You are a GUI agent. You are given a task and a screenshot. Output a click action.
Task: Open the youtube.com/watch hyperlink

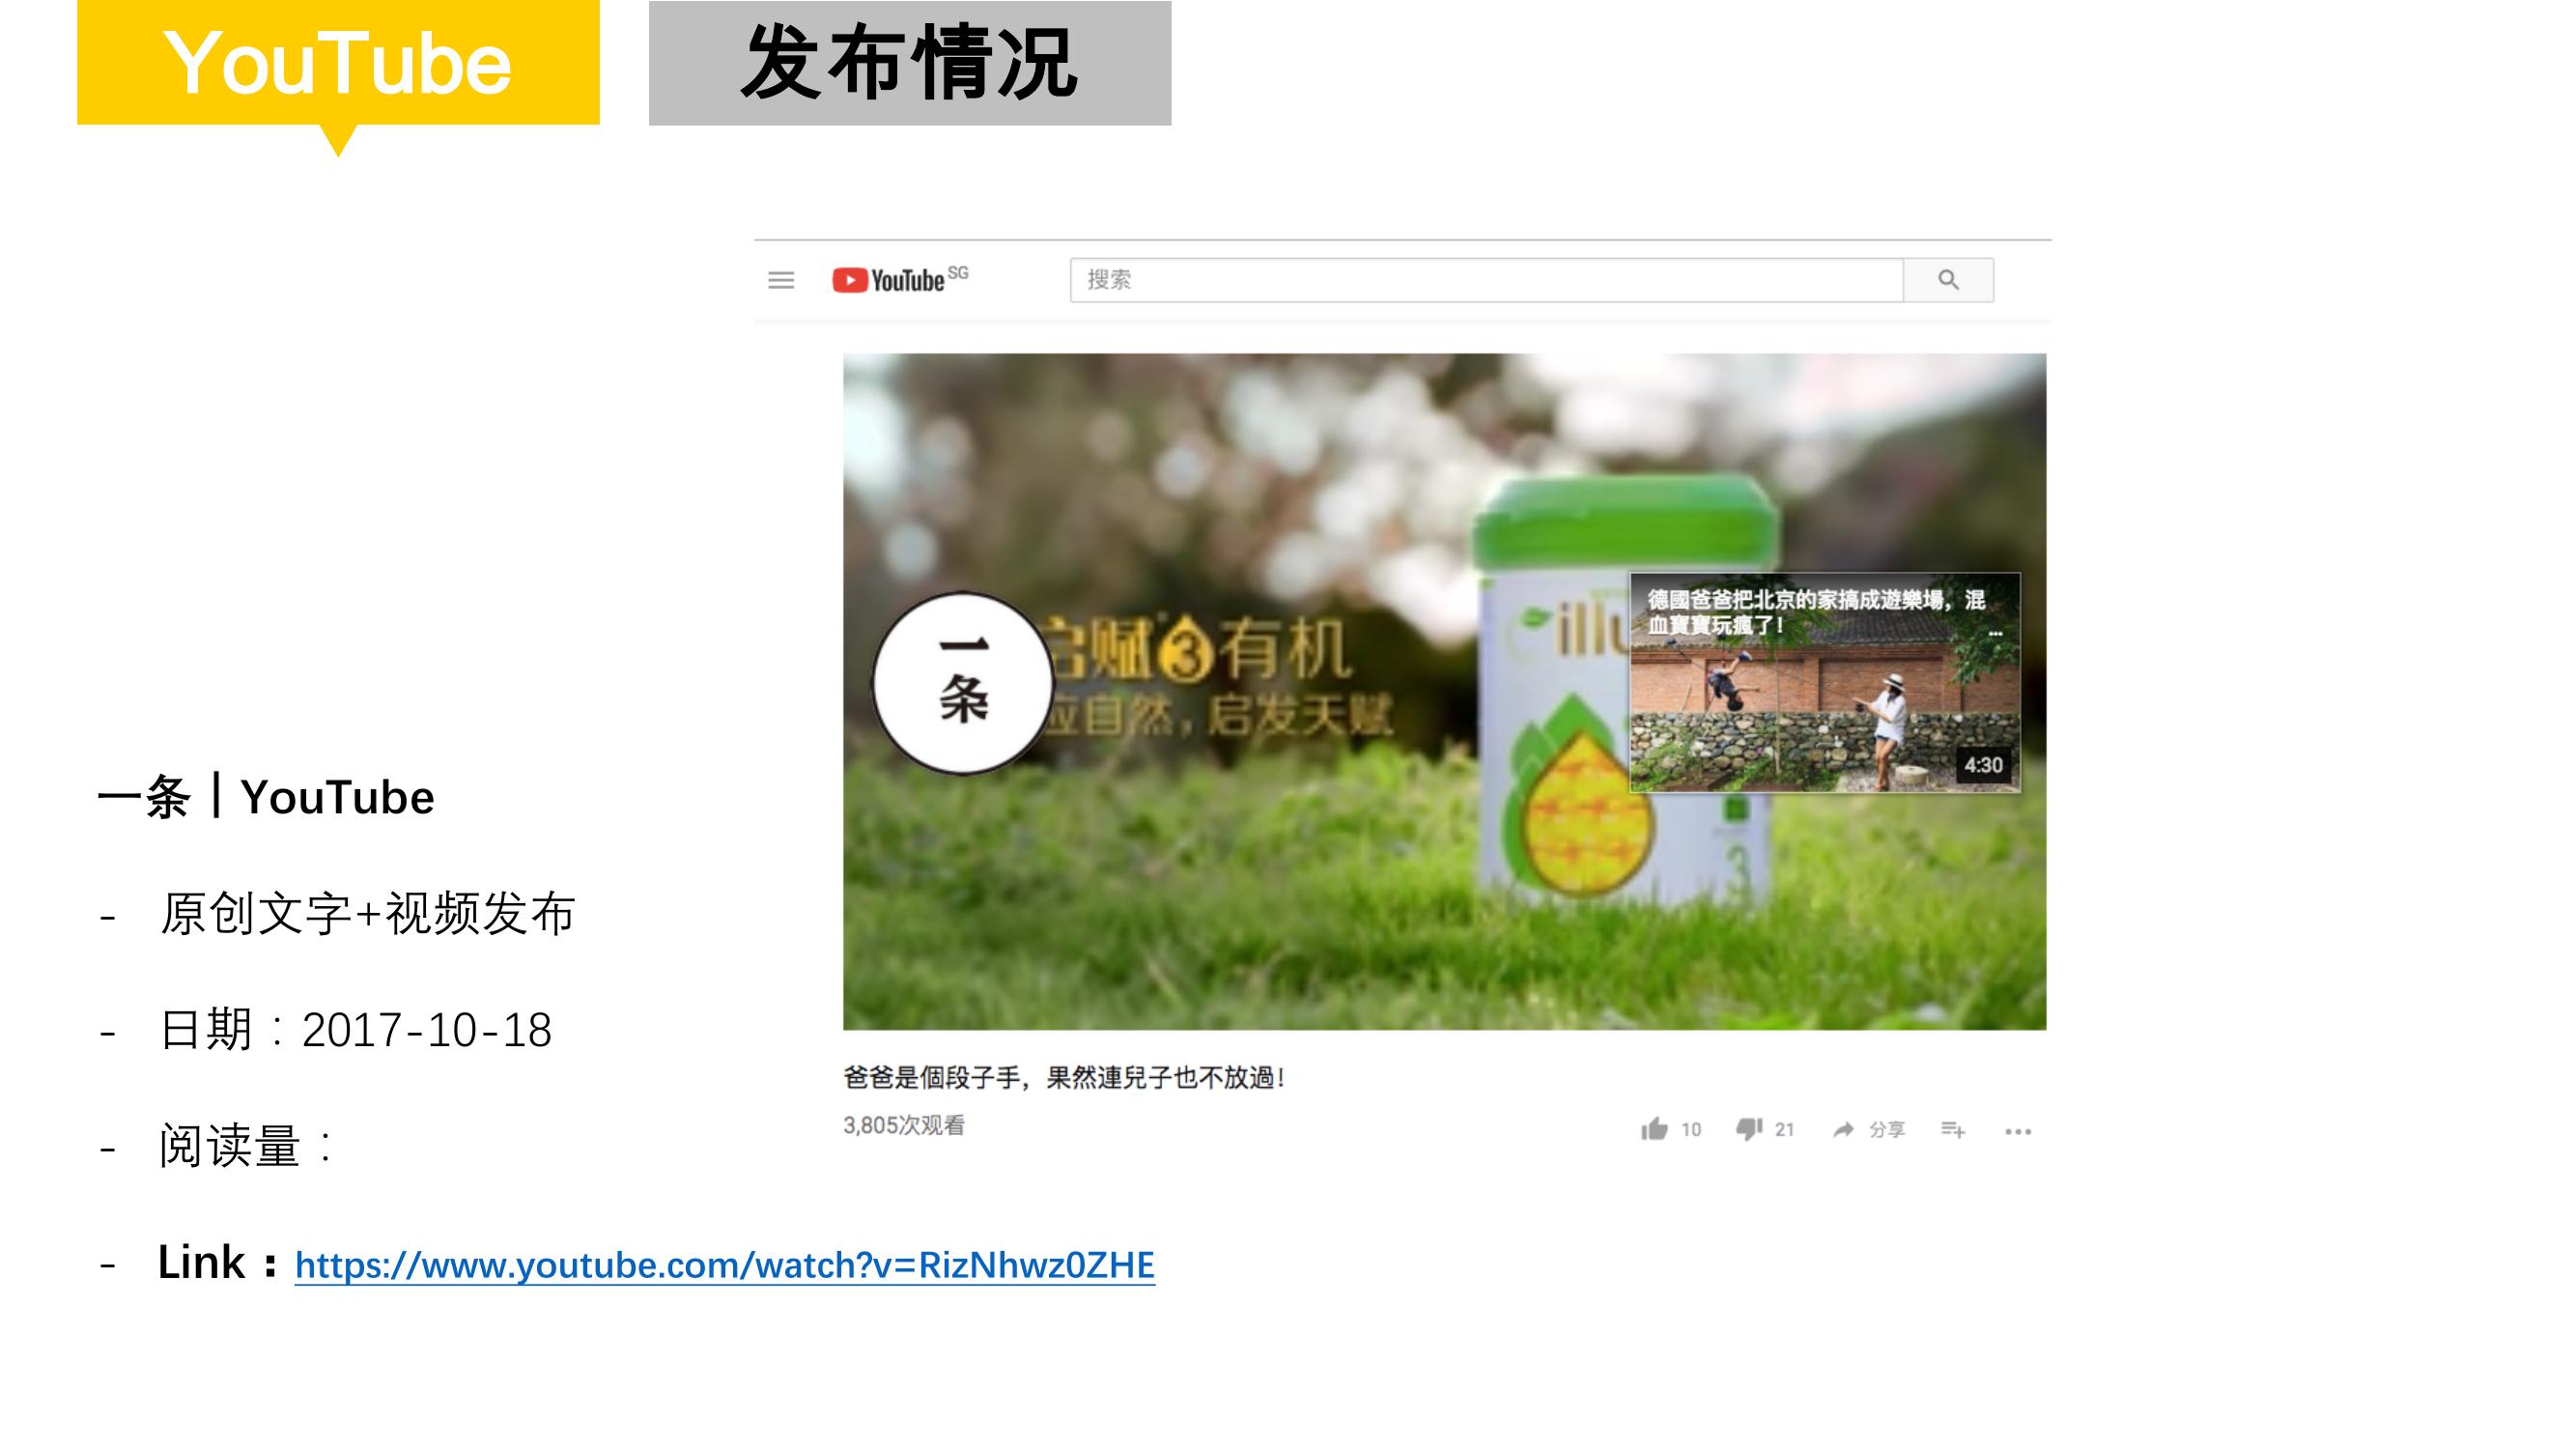724,1265
